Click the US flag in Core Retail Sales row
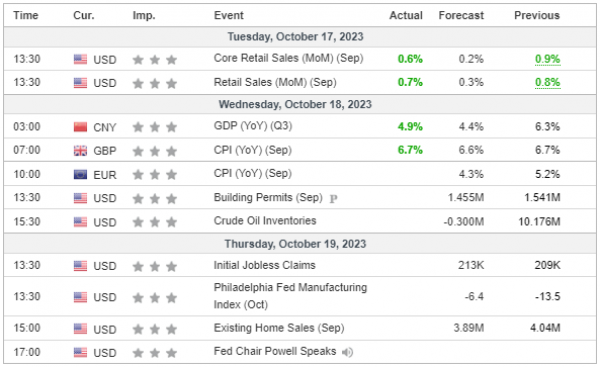 (80, 59)
